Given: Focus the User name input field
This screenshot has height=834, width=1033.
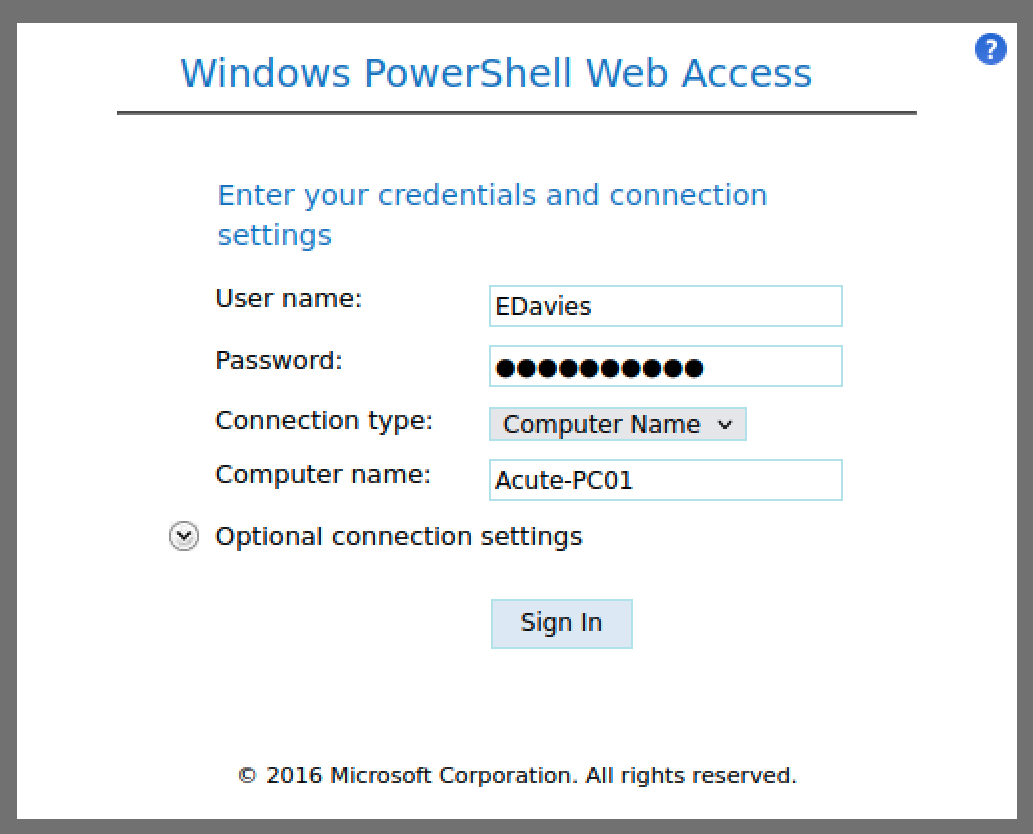Looking at the screenshot, I should tap(665, 306).
